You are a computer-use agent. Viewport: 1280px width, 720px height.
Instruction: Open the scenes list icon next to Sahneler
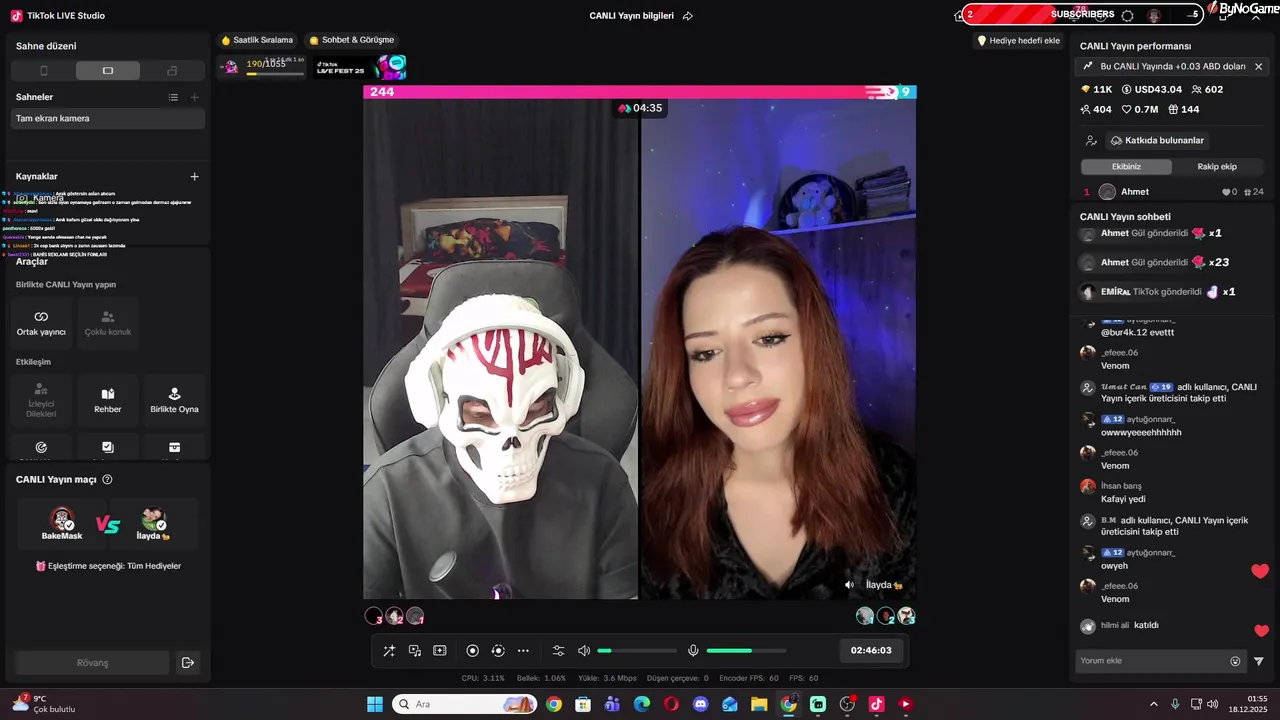[x=173, y=97]
